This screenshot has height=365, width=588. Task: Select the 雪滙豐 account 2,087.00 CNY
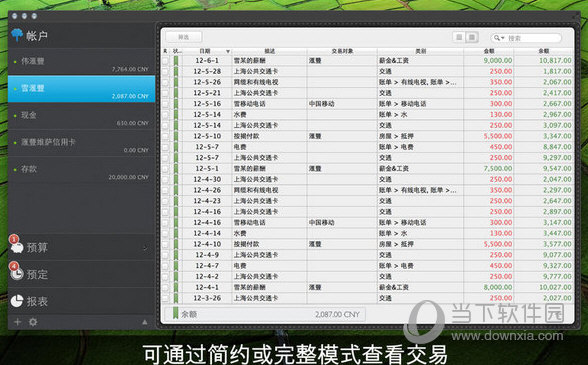(x=81, y=89)
